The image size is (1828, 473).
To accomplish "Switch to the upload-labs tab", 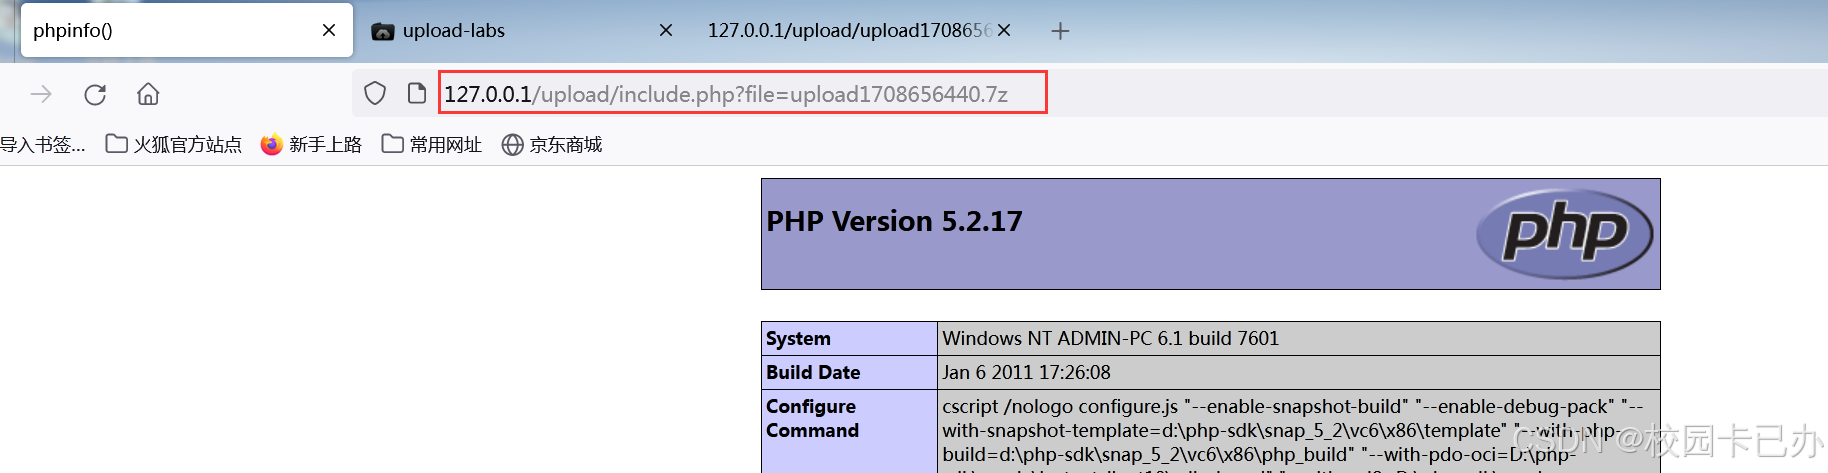I will [520, 31].
